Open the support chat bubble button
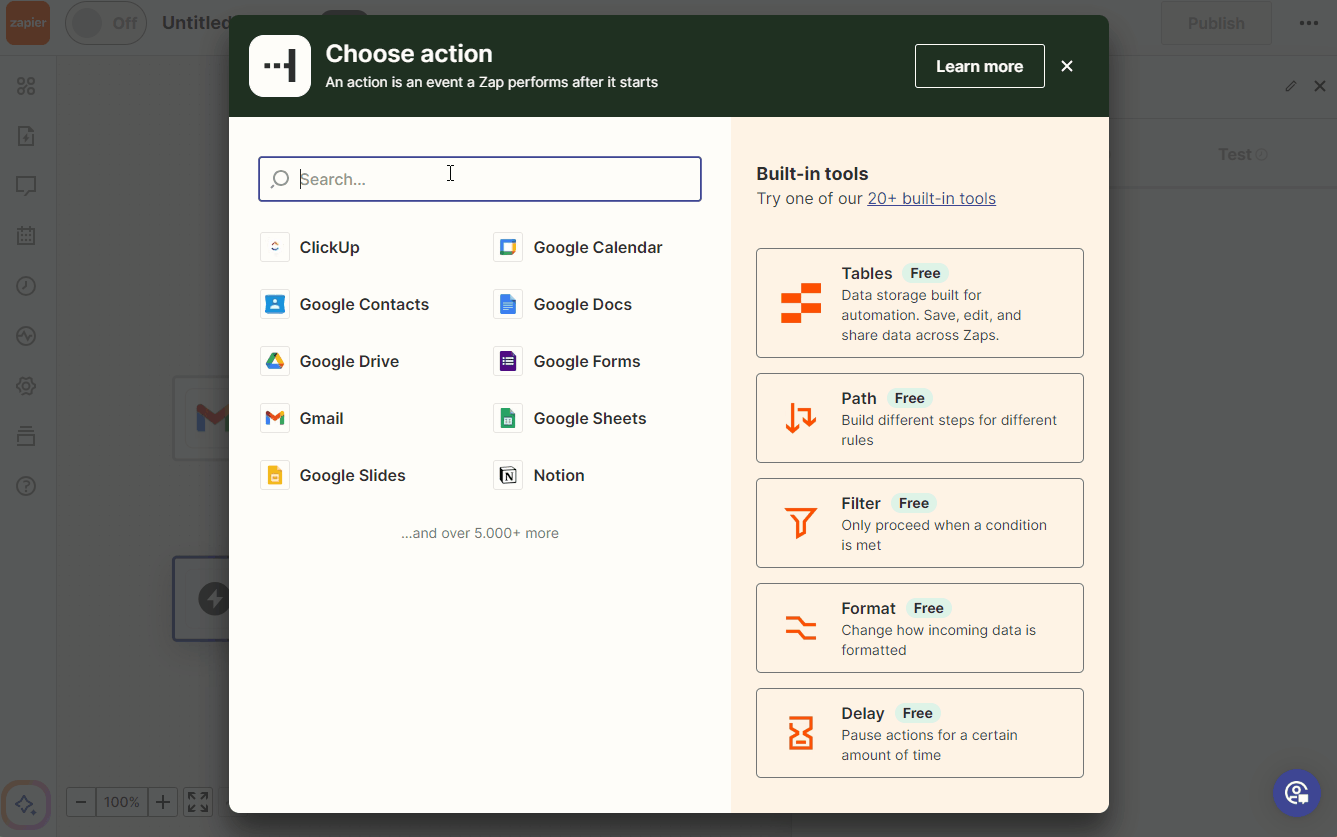This screenshot has width=1337, height=837. (x=1297, y=793)
